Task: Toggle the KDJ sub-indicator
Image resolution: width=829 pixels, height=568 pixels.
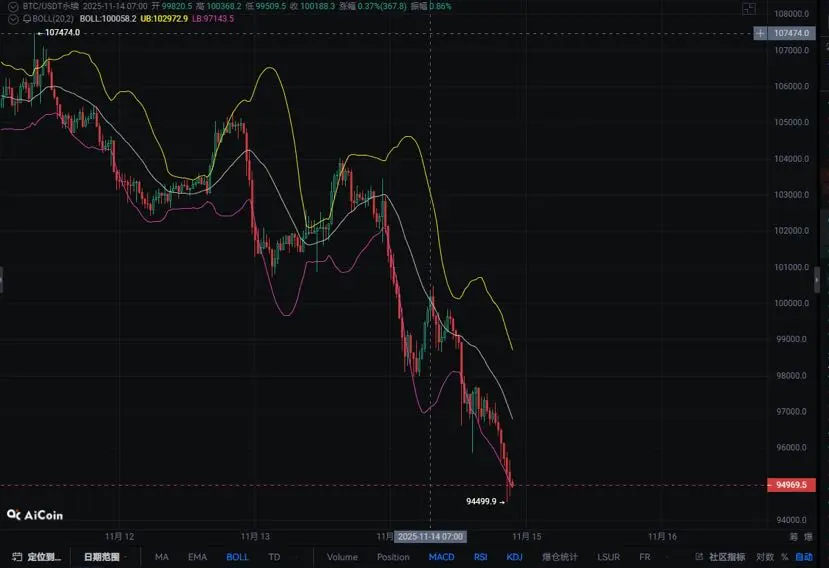Action: [514, 557]
